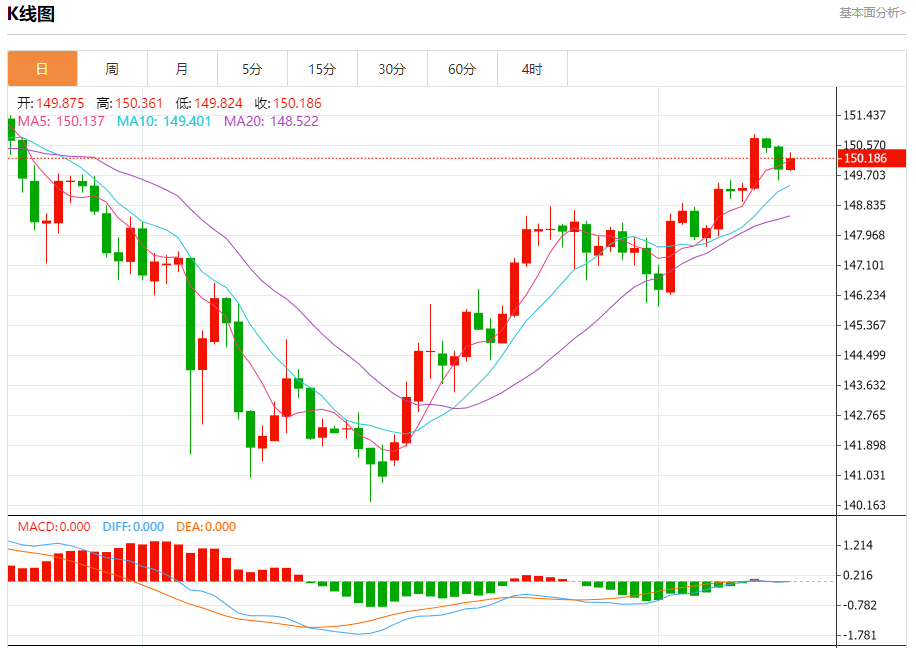Screen dimensions: 916x648
Task: Click the 收:150.186 close value
Action: click(288, 103)
